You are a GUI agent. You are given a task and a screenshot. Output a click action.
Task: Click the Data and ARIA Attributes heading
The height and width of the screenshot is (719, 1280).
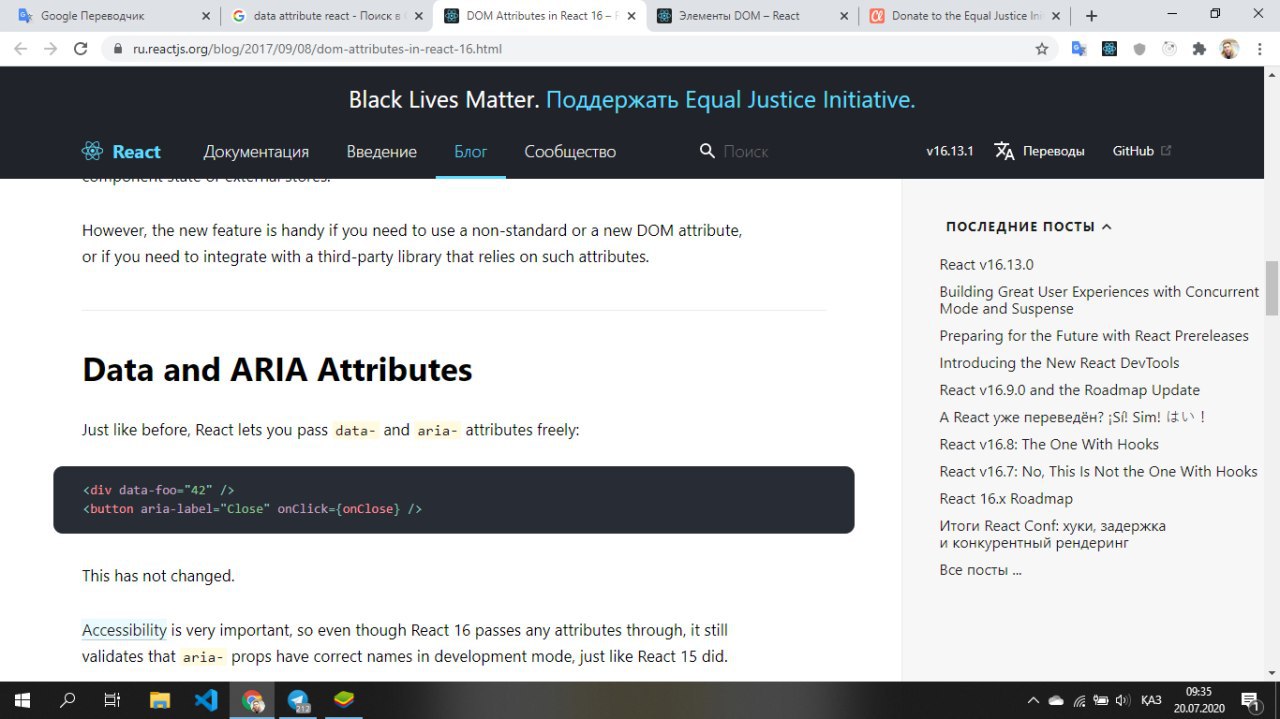(277, 369)
